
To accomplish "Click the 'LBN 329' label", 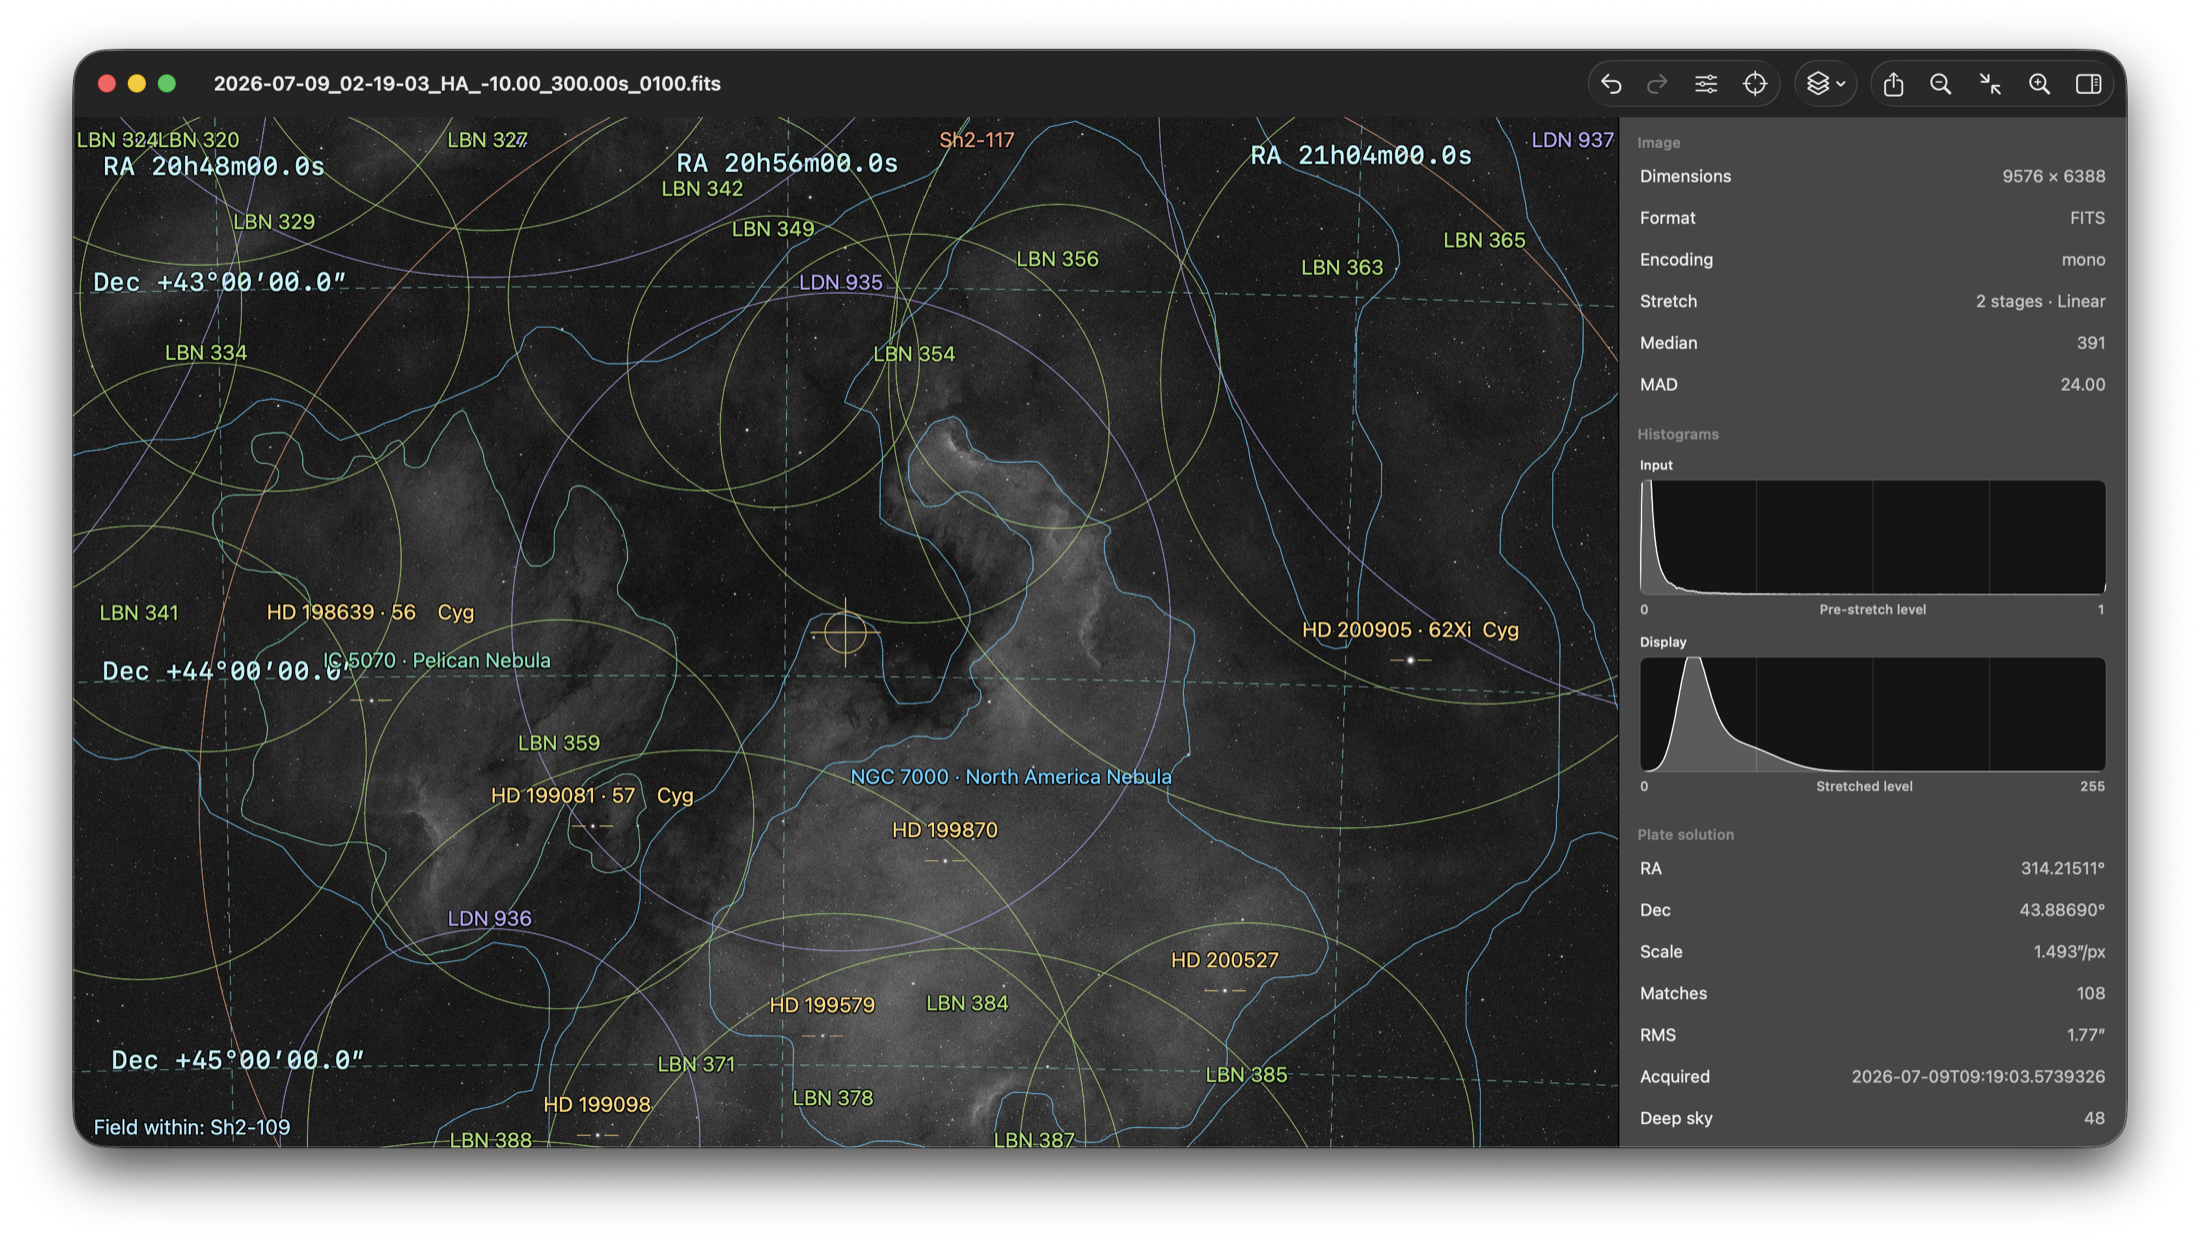I will pos(274,222).
